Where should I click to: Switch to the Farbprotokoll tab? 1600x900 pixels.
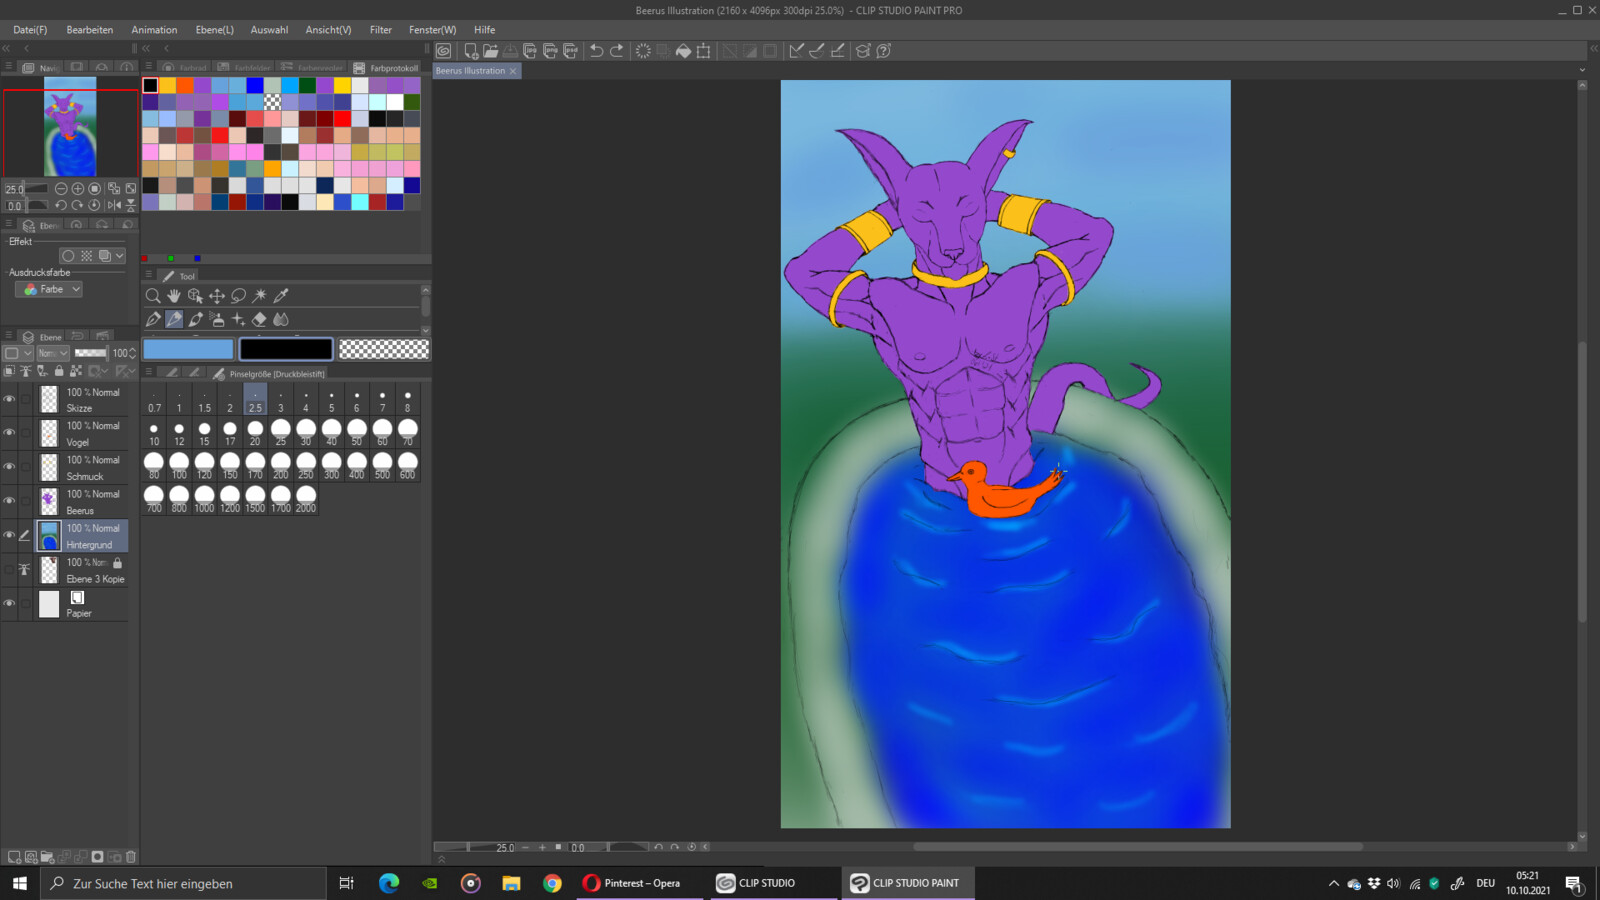coord(386,68)
